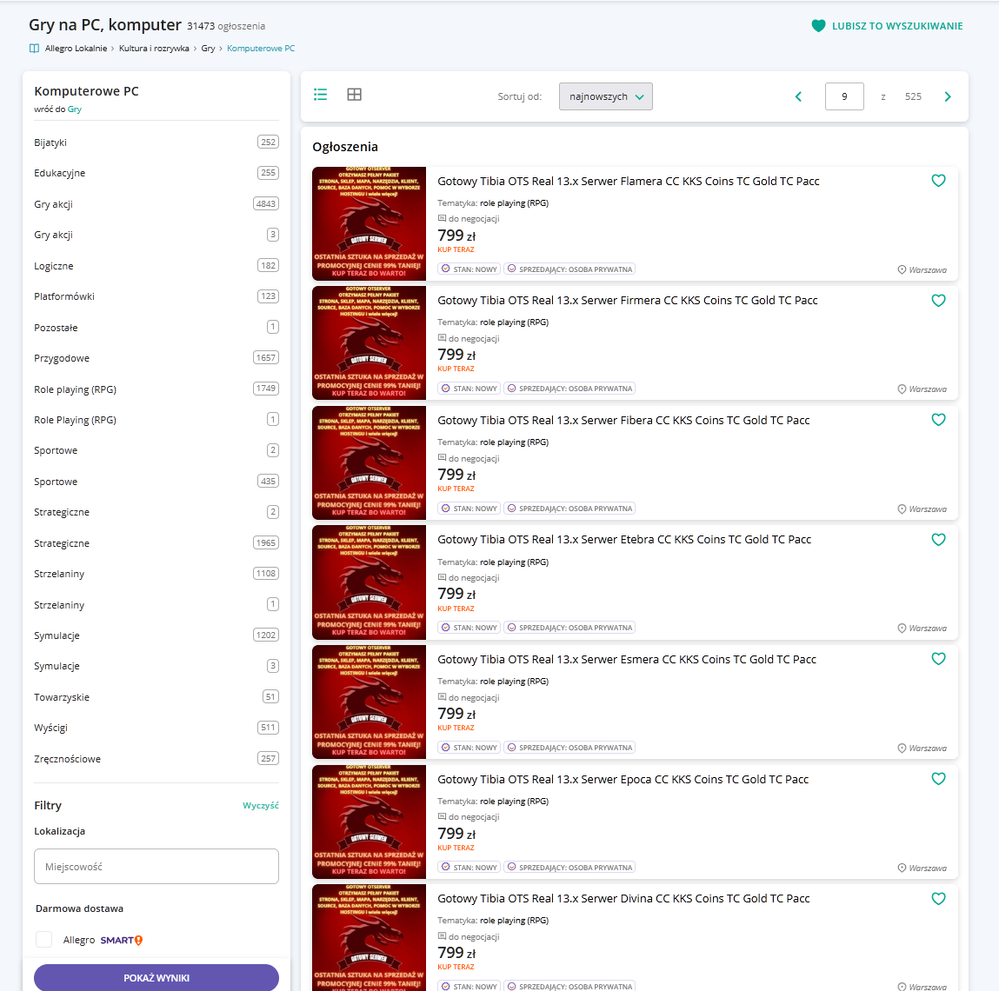Click LUBISZ TO WYSZUKIWANIE link
Viewport: 999px width, 991px height.
(x=897, y=26)
